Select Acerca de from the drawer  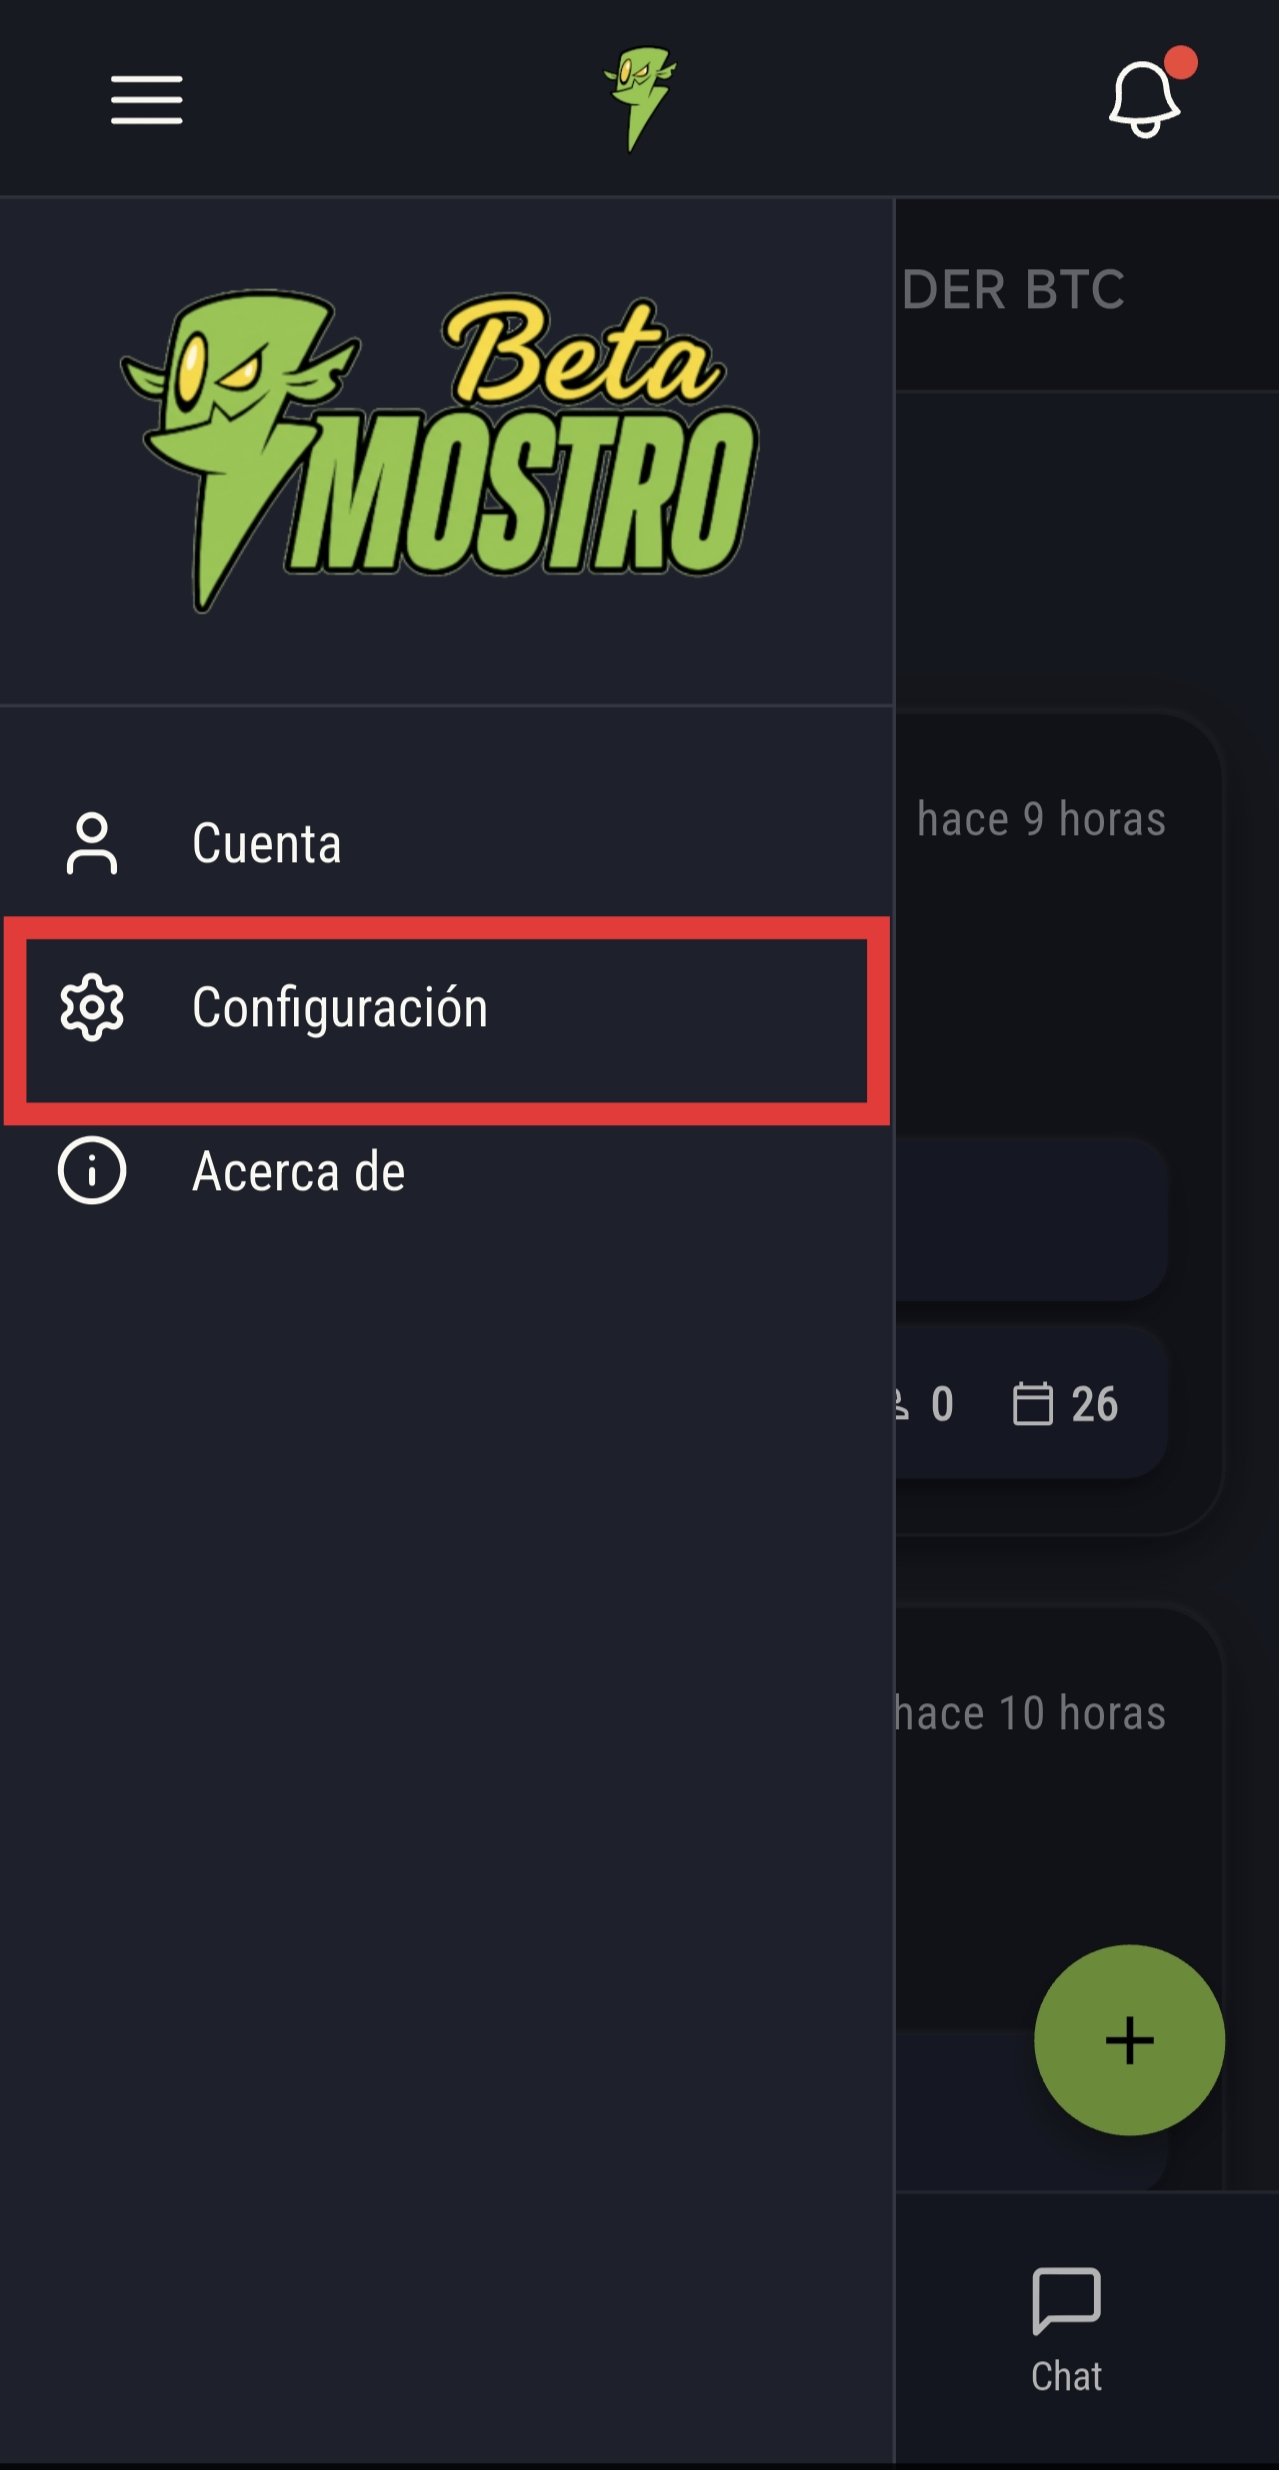pyautogui.click(x=298, y=1173)
